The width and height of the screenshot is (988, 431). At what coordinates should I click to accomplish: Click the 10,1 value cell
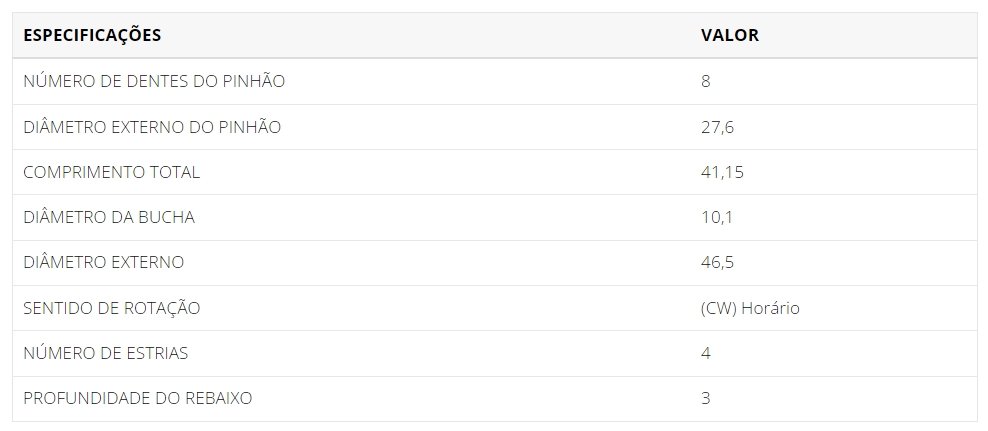(716, 218)
